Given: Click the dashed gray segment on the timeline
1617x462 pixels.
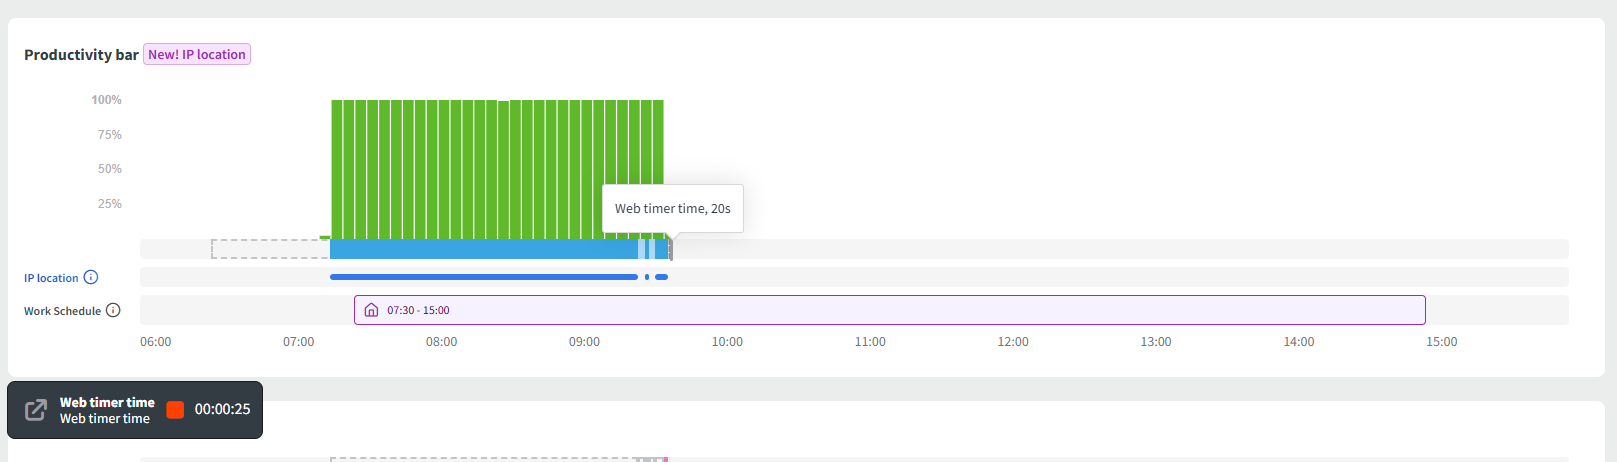Looking at the screenshot, I should coord(269,249).
